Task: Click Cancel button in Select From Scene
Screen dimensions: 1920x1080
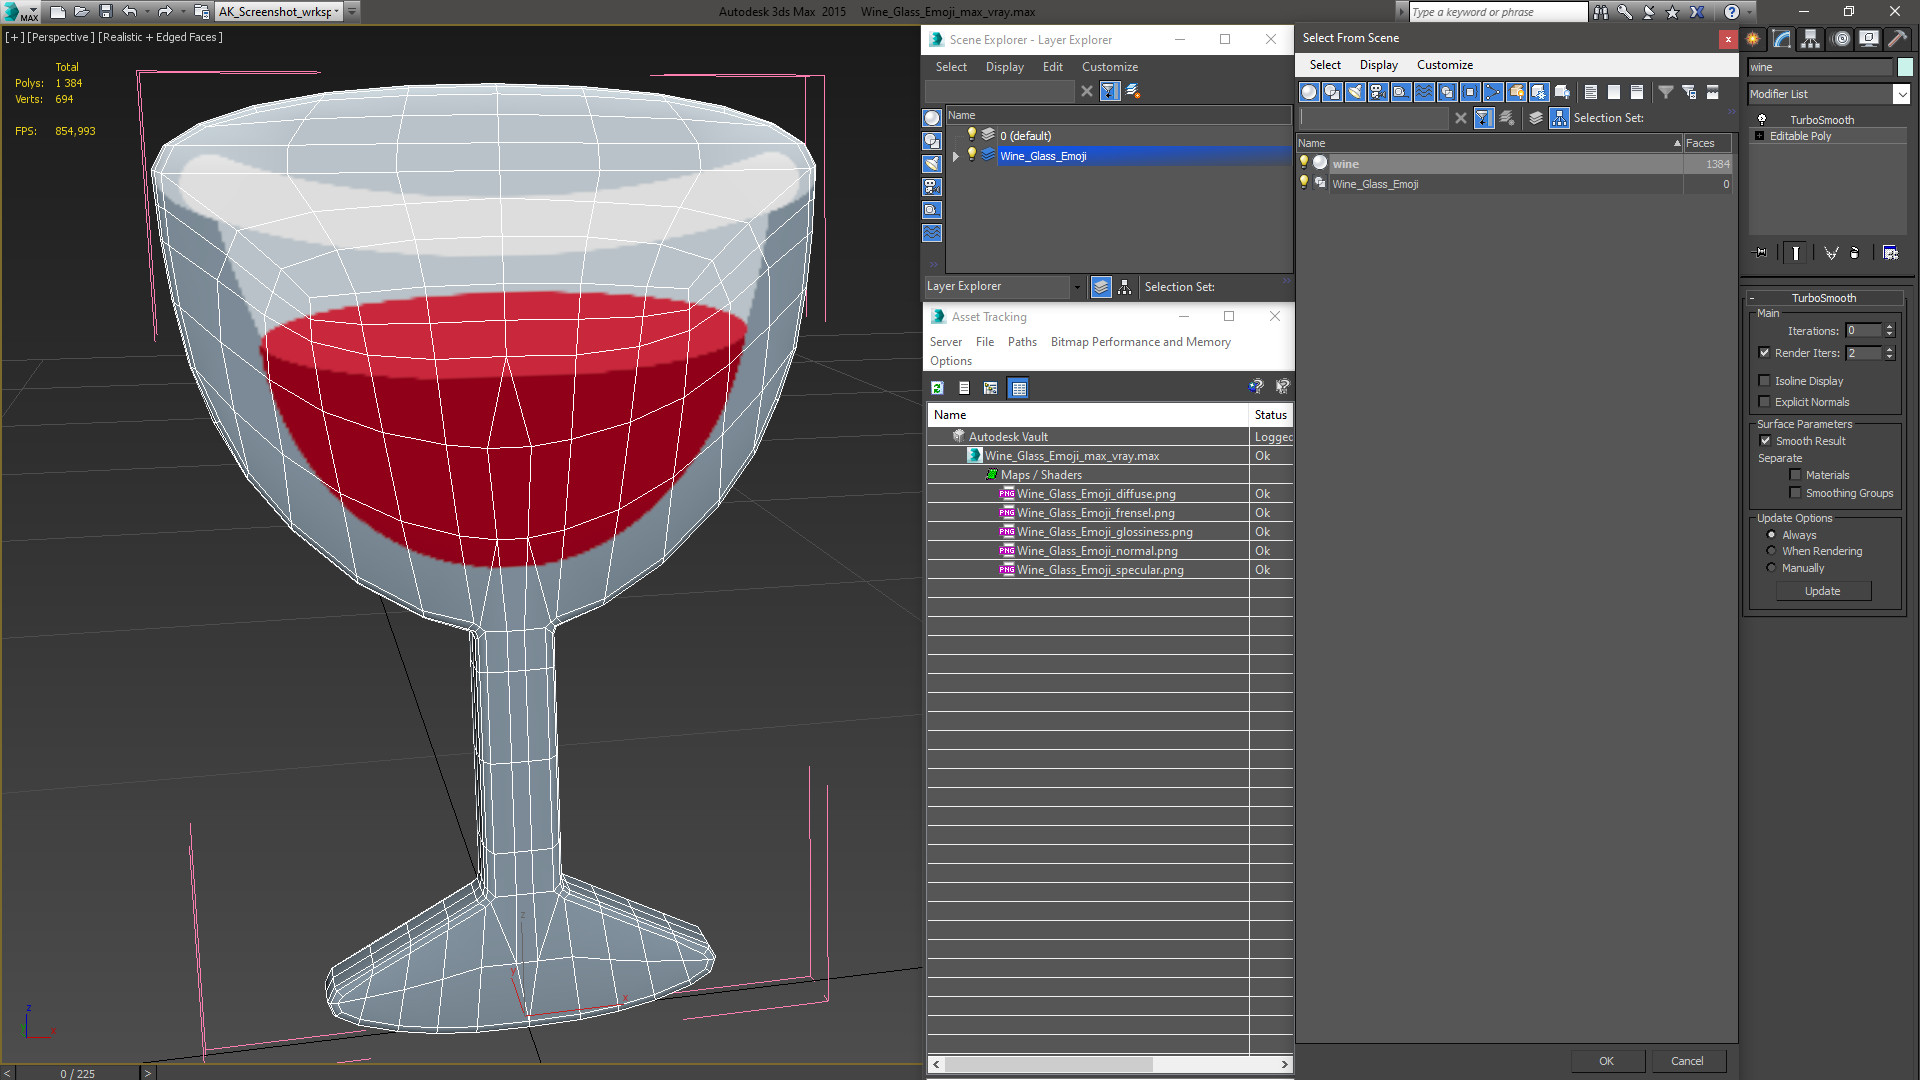Action: point(1687,1061)
